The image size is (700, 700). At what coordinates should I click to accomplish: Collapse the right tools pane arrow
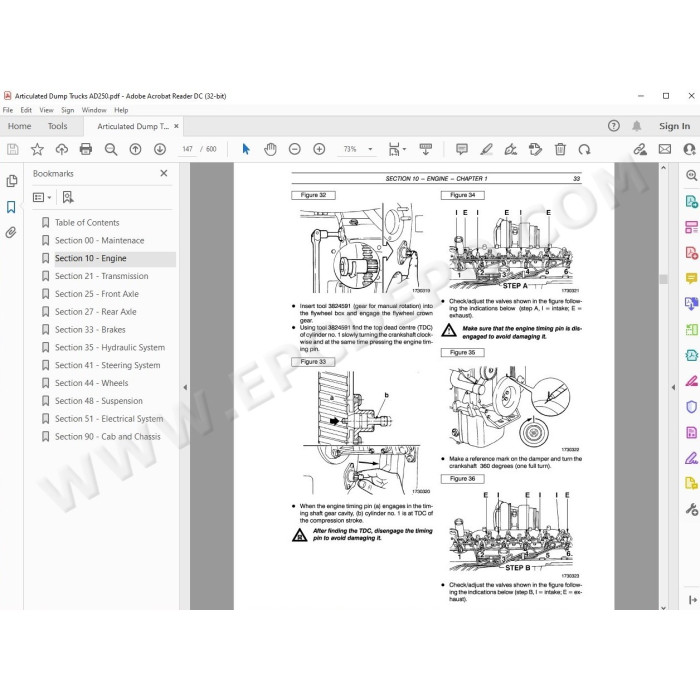(673, 388)
